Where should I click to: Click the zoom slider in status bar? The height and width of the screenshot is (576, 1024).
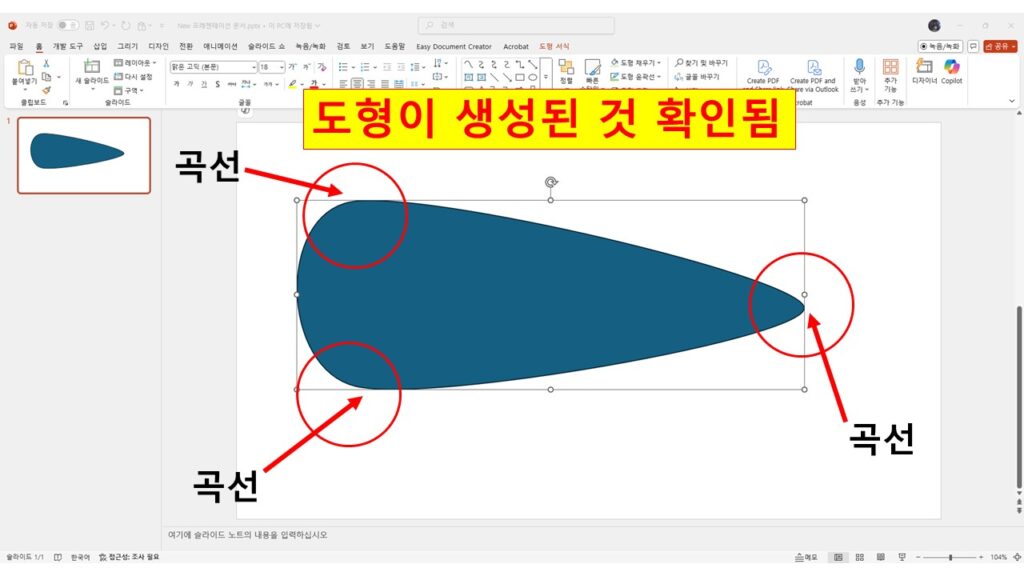click(949, 557)
